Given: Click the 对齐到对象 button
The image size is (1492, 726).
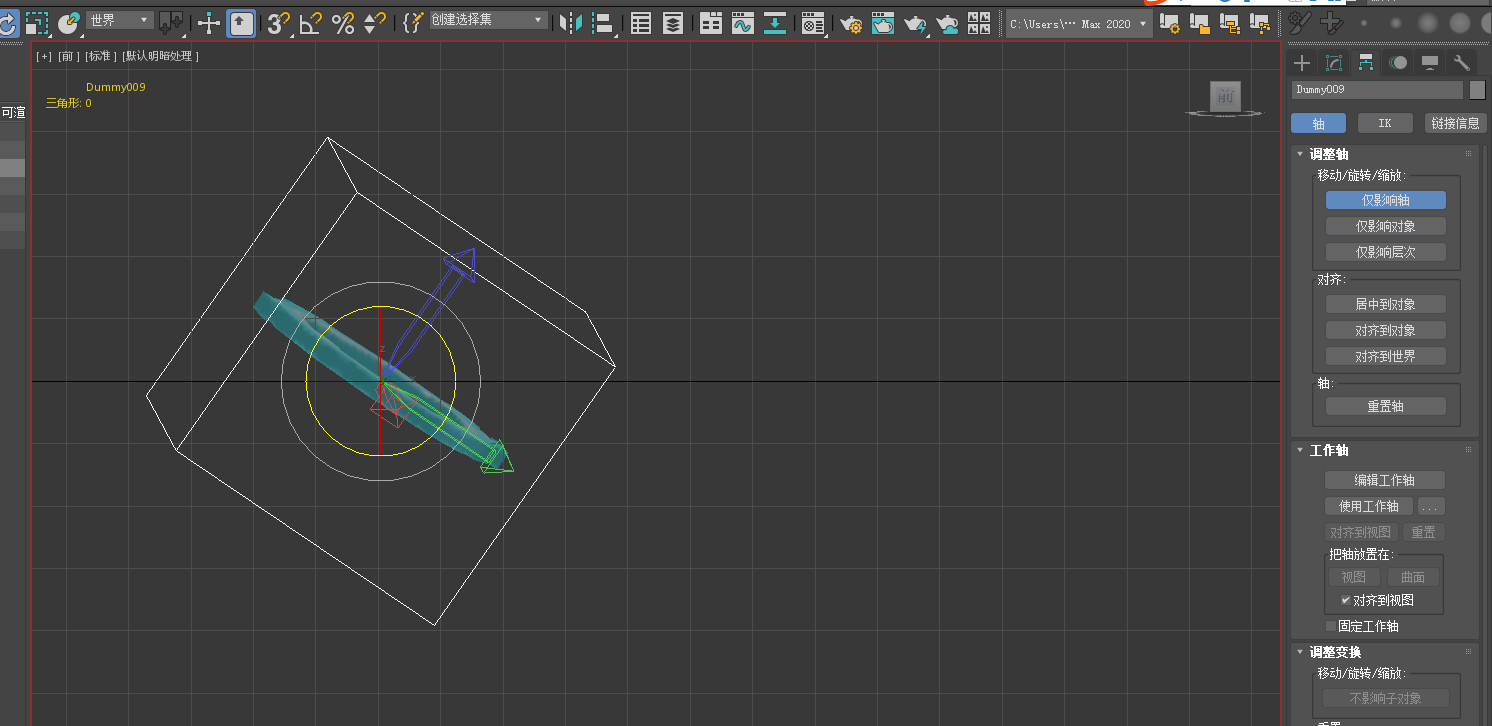Looking at the screenshot, I should [x=1386, y=330].
